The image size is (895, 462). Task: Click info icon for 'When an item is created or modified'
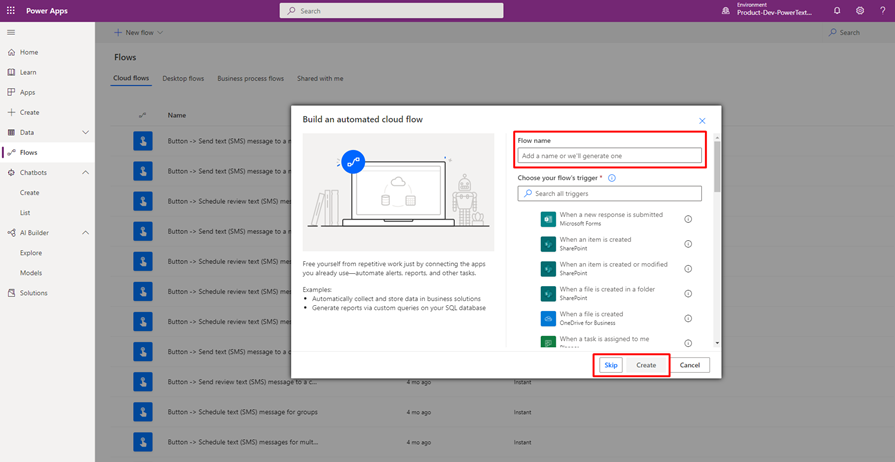[688, 268]
